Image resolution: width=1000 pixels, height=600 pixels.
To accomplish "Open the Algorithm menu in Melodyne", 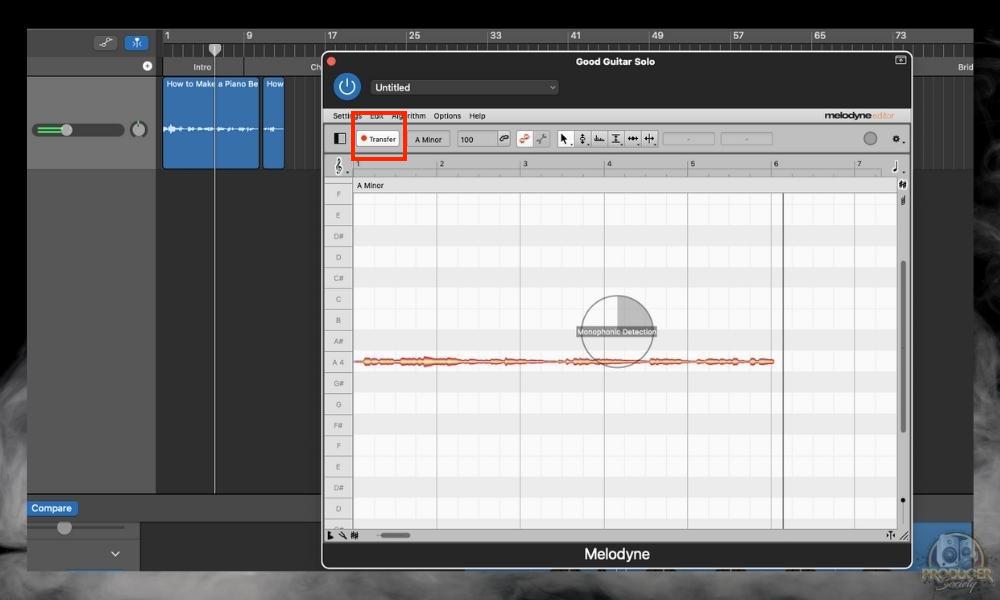I will coord(409,116).
